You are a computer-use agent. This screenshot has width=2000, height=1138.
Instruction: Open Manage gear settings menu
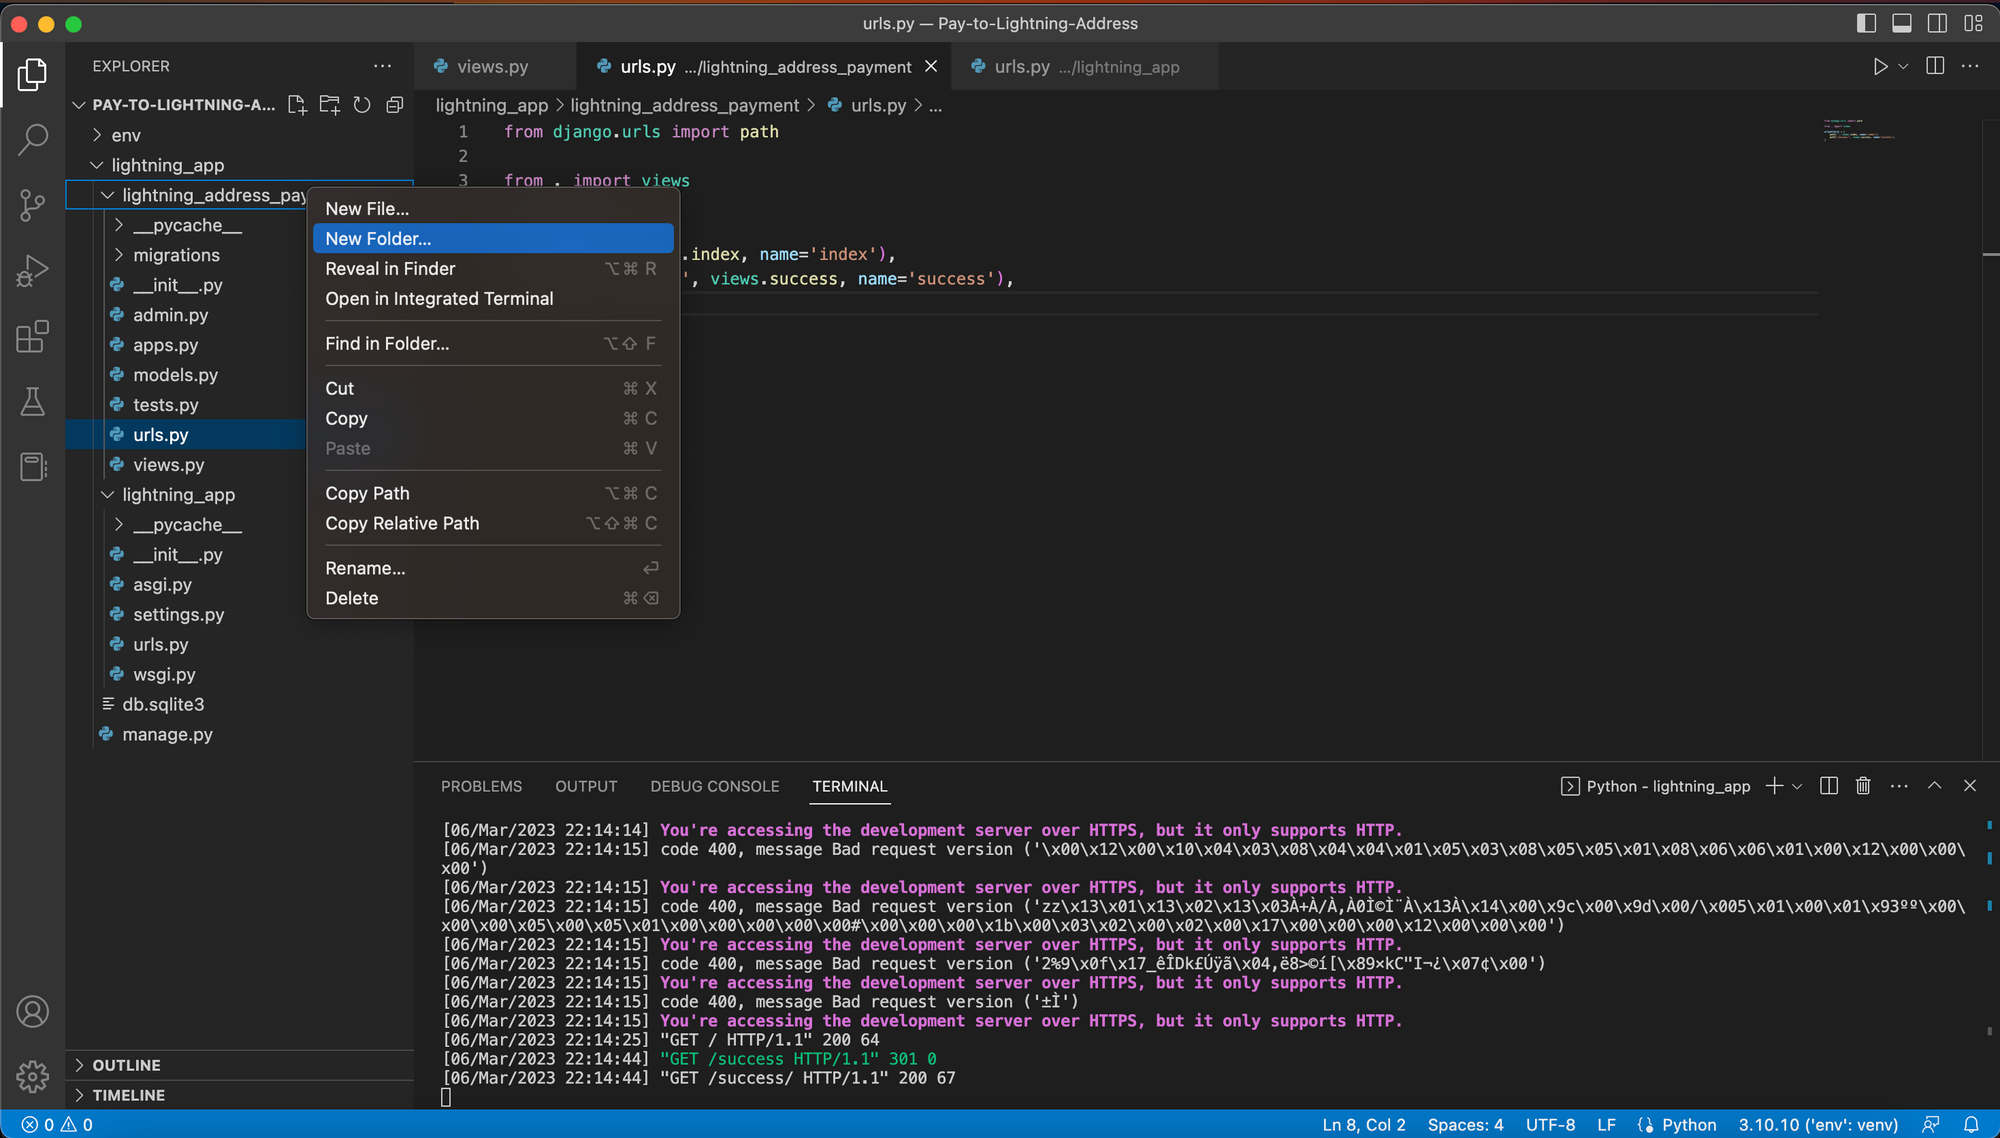click(32, 1077)
